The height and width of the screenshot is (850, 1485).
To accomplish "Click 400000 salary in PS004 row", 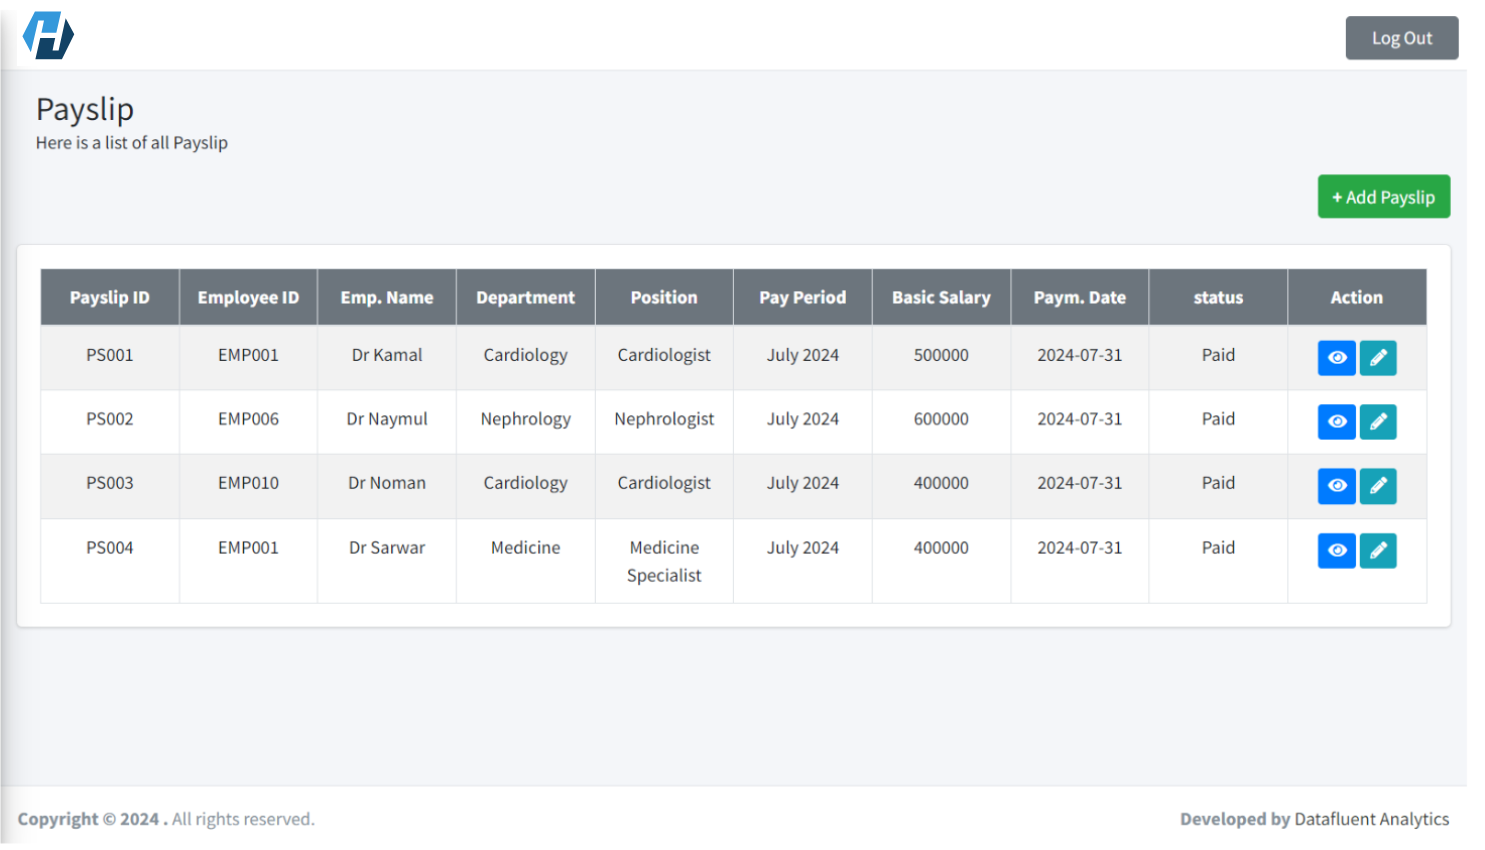I will (x=941, y=548).
